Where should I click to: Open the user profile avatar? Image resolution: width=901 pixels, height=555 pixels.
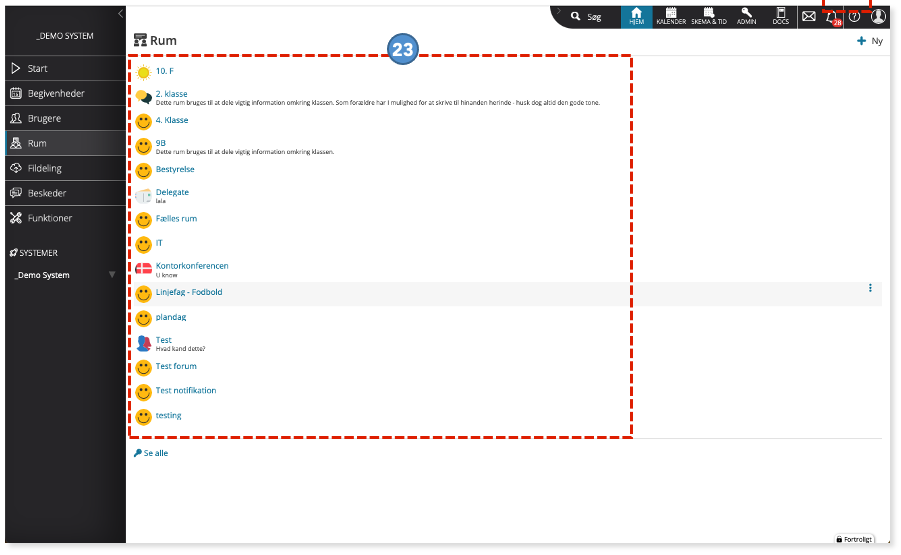[878, 16]
